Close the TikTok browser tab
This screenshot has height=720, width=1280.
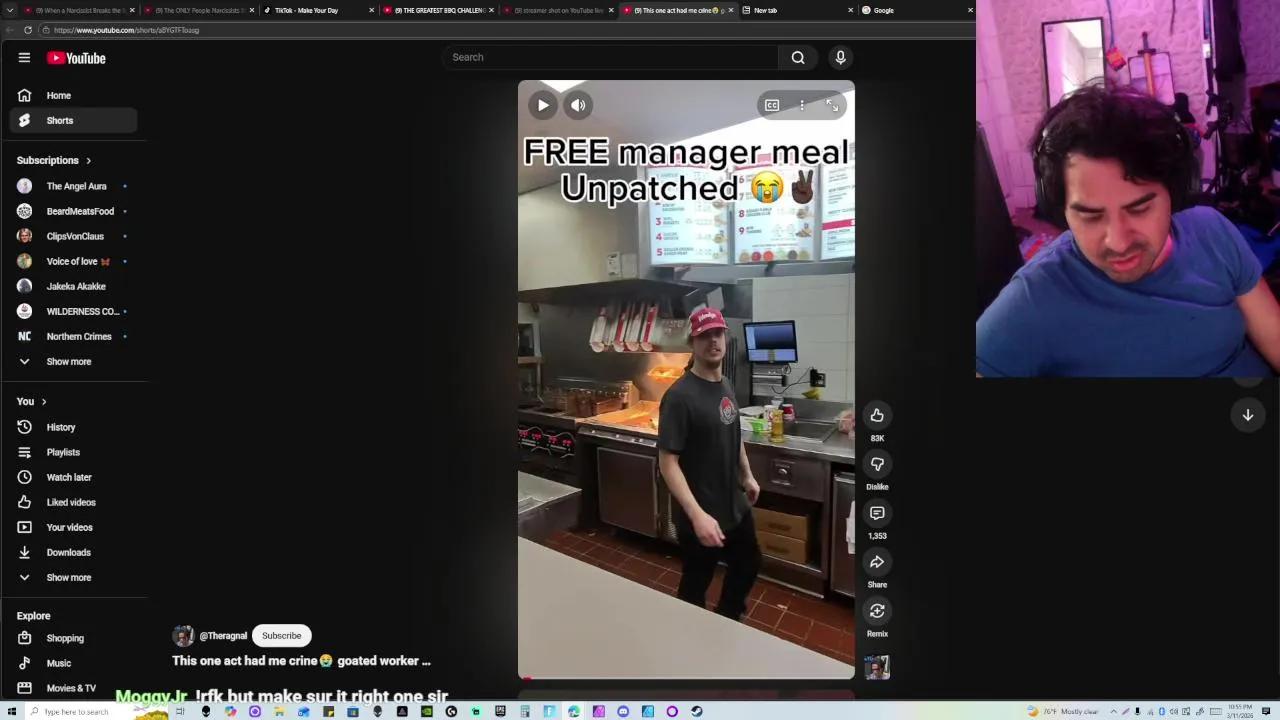point(372,10)
